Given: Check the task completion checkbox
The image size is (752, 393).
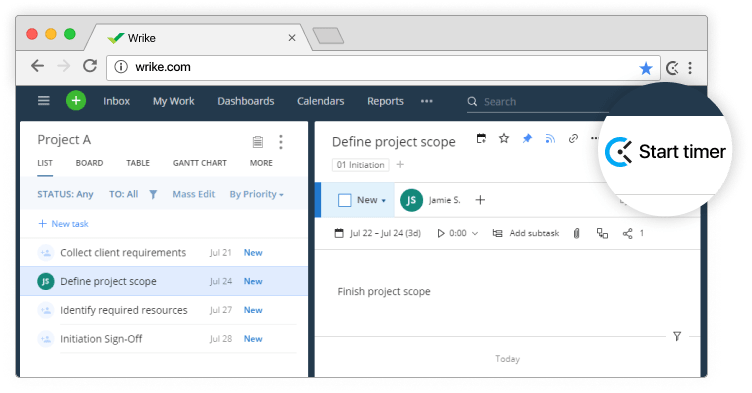Looking at the screenshot, I should pyautogui.click(x=345, y=200).
